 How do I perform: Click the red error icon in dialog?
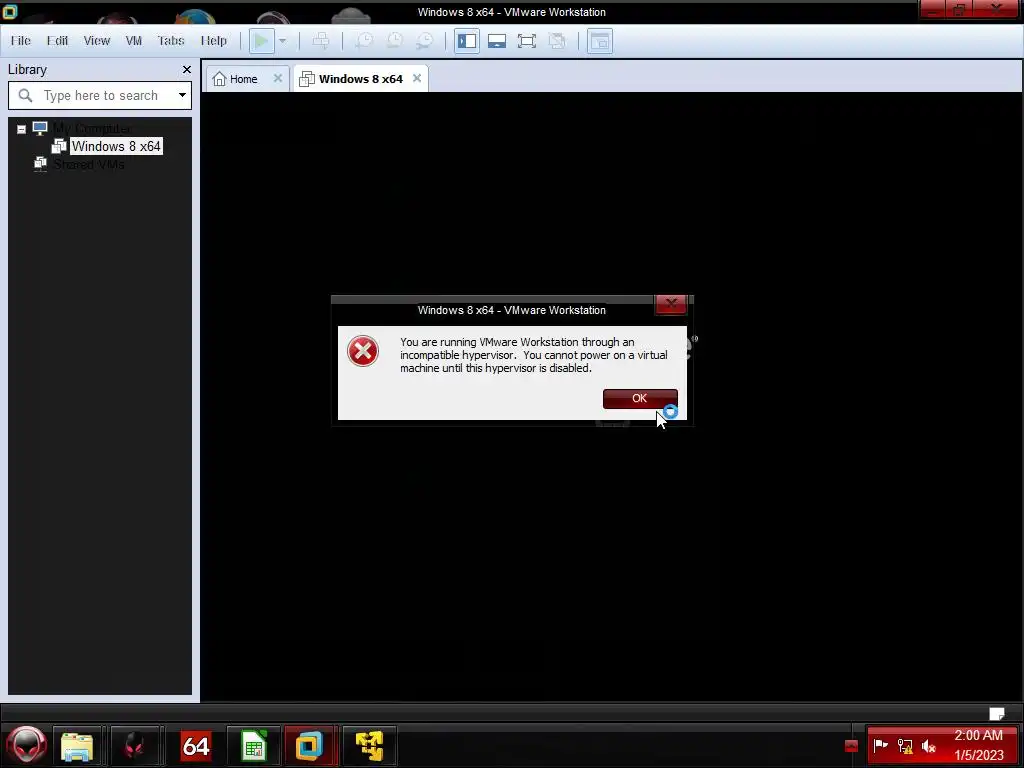pos(363,351)
